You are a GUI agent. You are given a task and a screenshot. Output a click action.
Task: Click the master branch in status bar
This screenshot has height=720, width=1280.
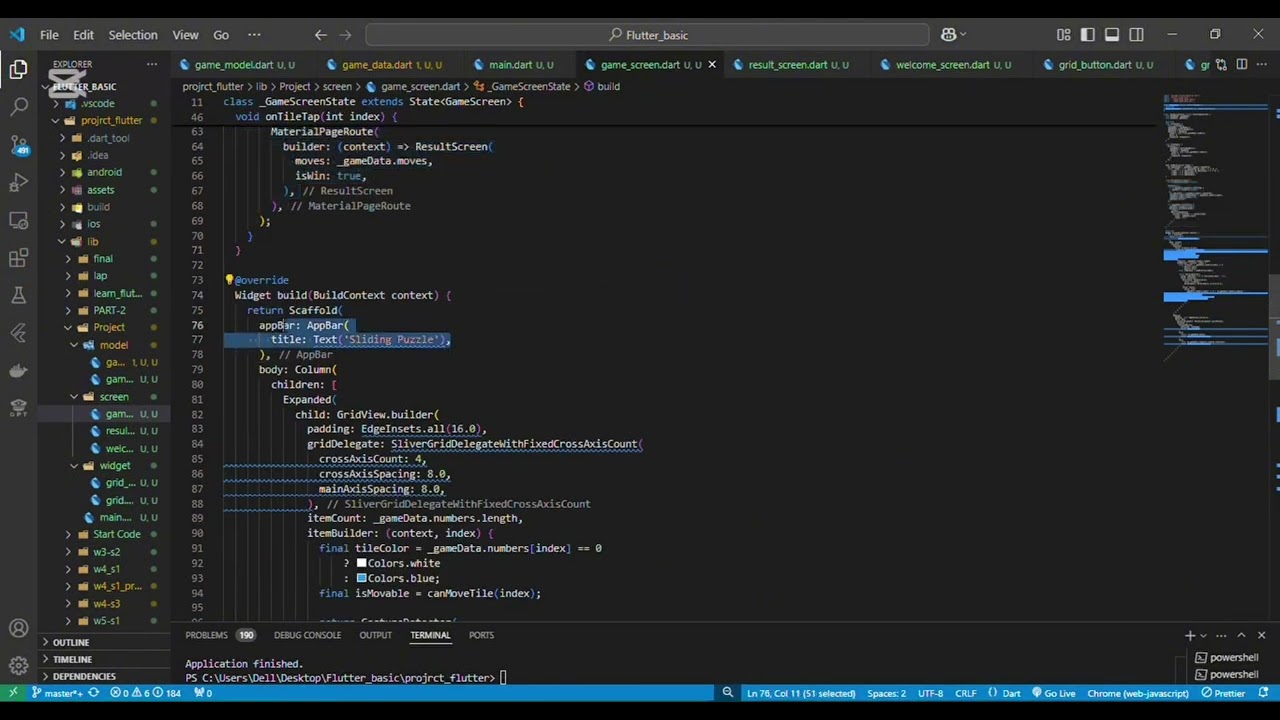(58, 693)
